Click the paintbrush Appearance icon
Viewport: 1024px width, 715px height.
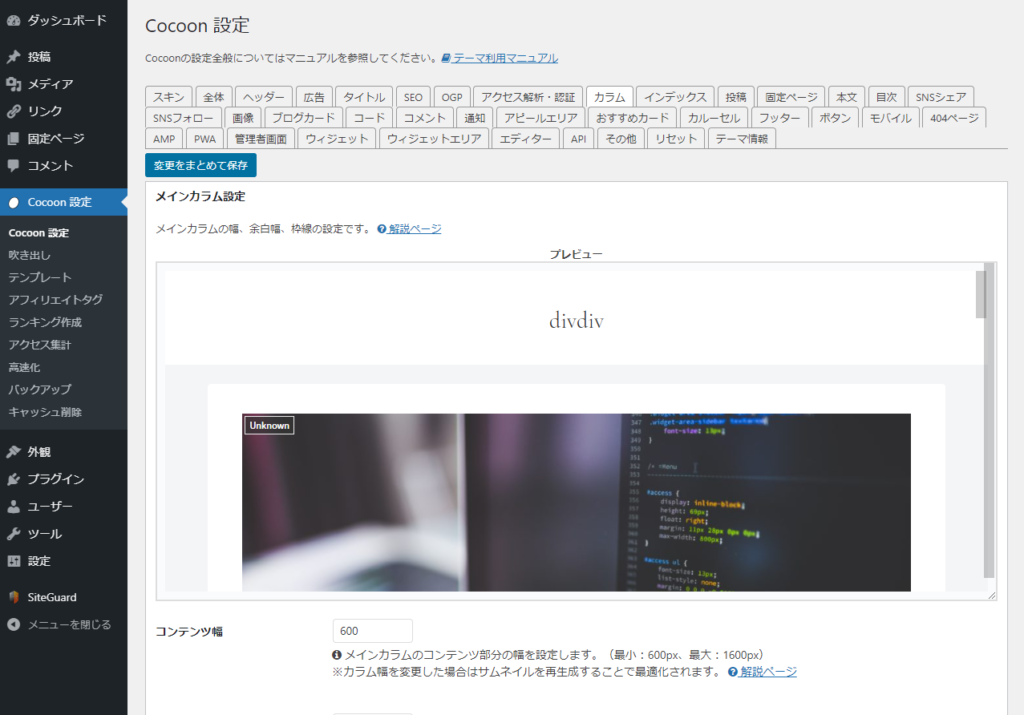(x=13, y=451)
